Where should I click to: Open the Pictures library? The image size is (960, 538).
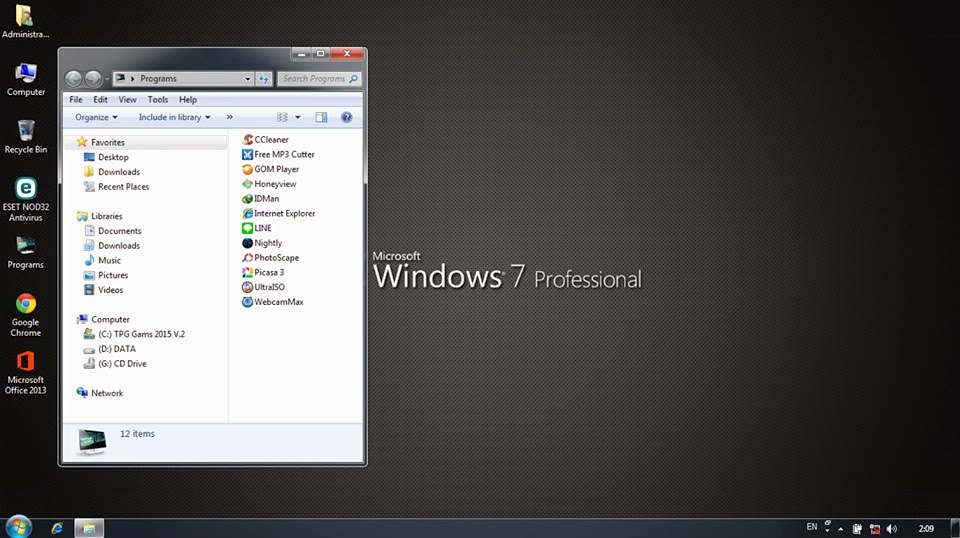(x=106, y=275)
